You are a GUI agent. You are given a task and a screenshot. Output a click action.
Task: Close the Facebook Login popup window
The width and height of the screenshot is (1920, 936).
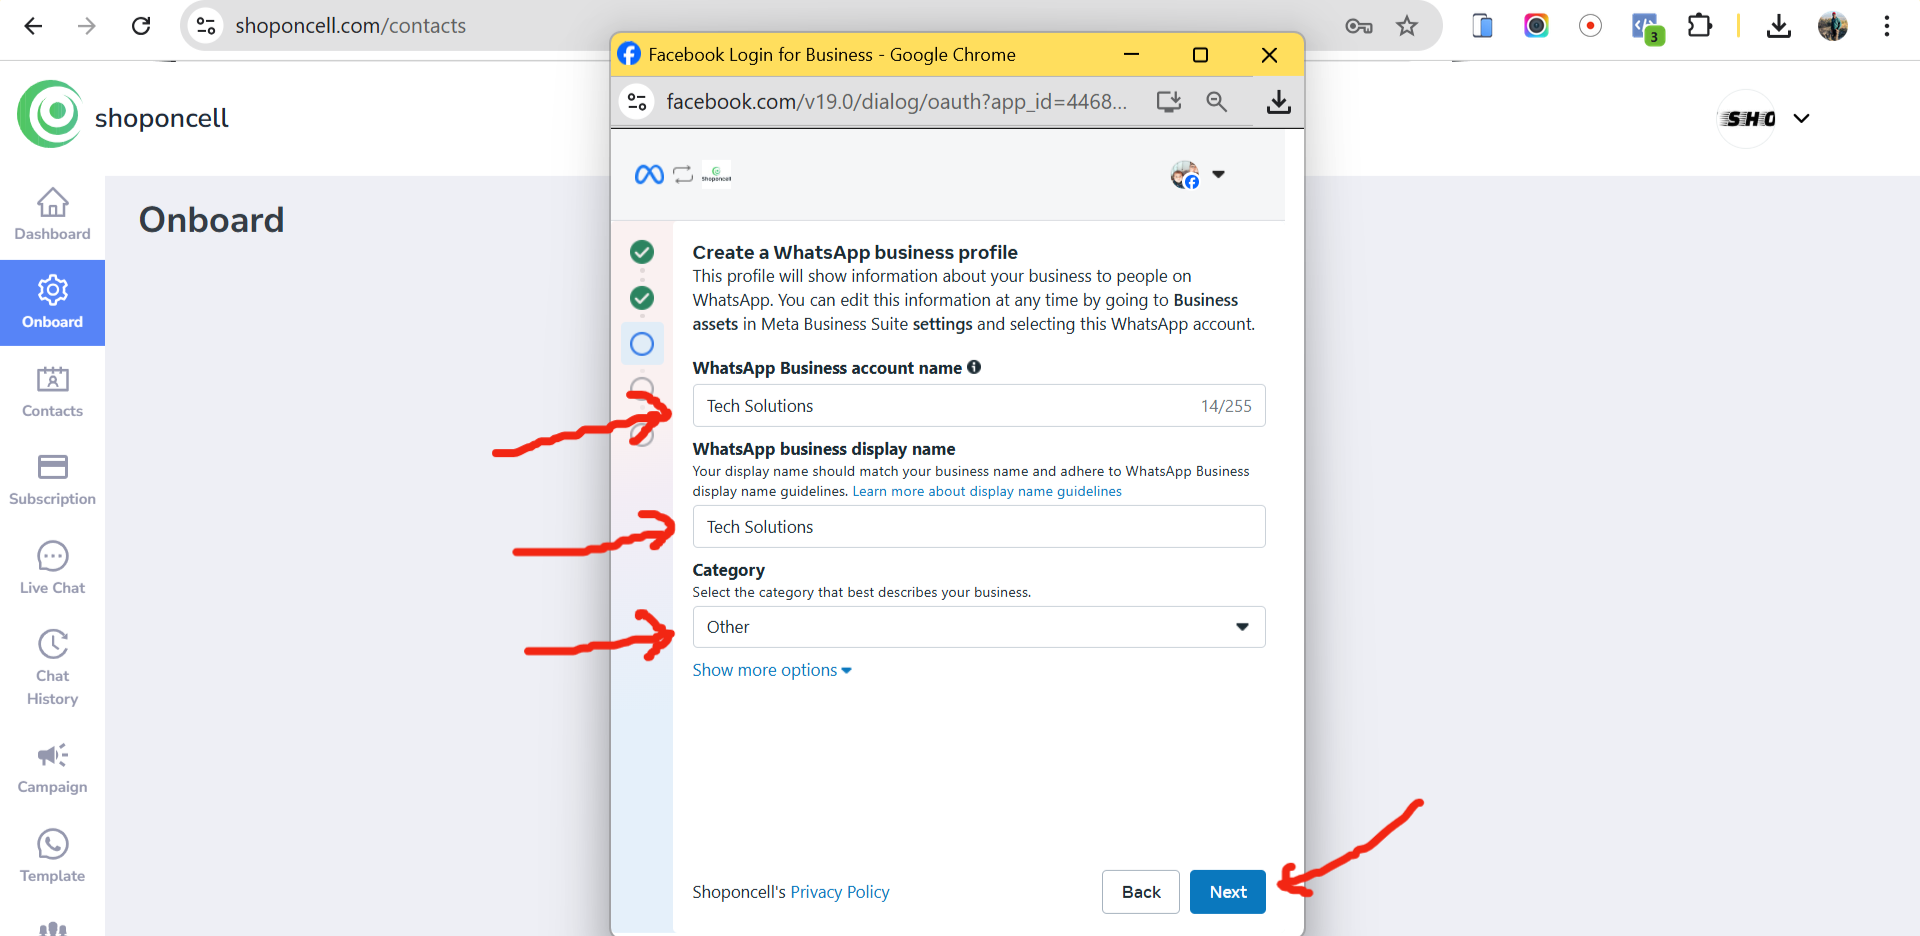click(1269, 55)
